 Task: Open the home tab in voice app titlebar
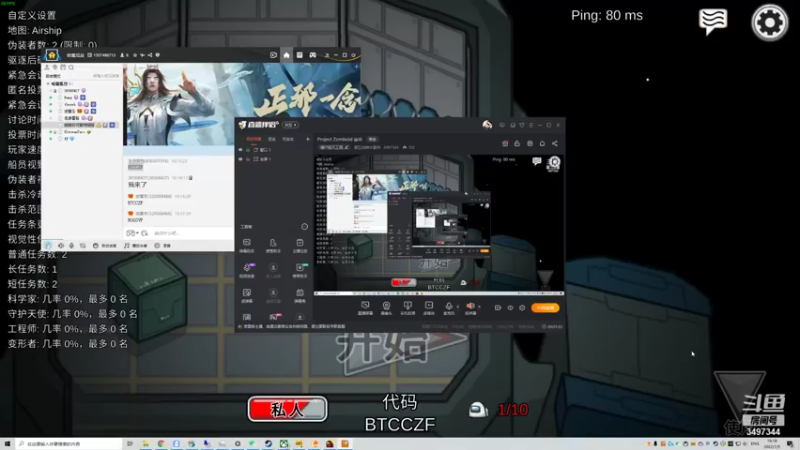pos(286,55)
